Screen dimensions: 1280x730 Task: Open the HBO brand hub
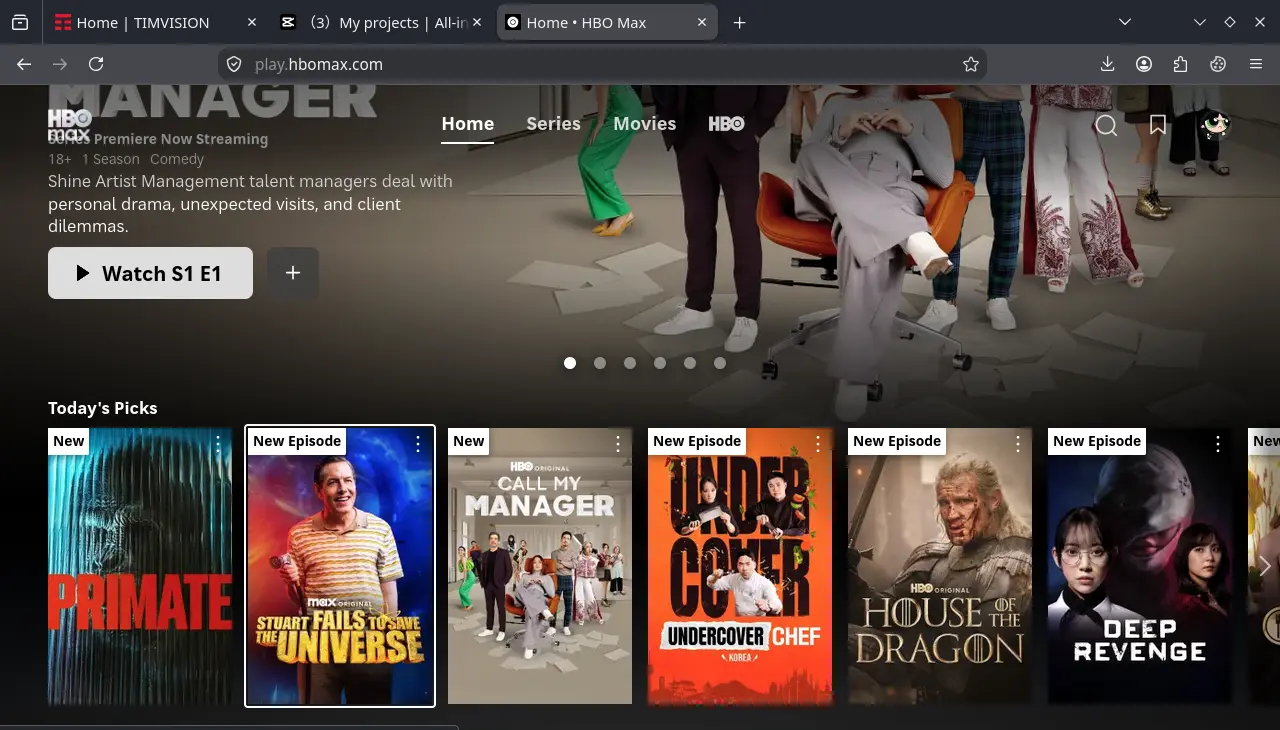pos(727,124)
